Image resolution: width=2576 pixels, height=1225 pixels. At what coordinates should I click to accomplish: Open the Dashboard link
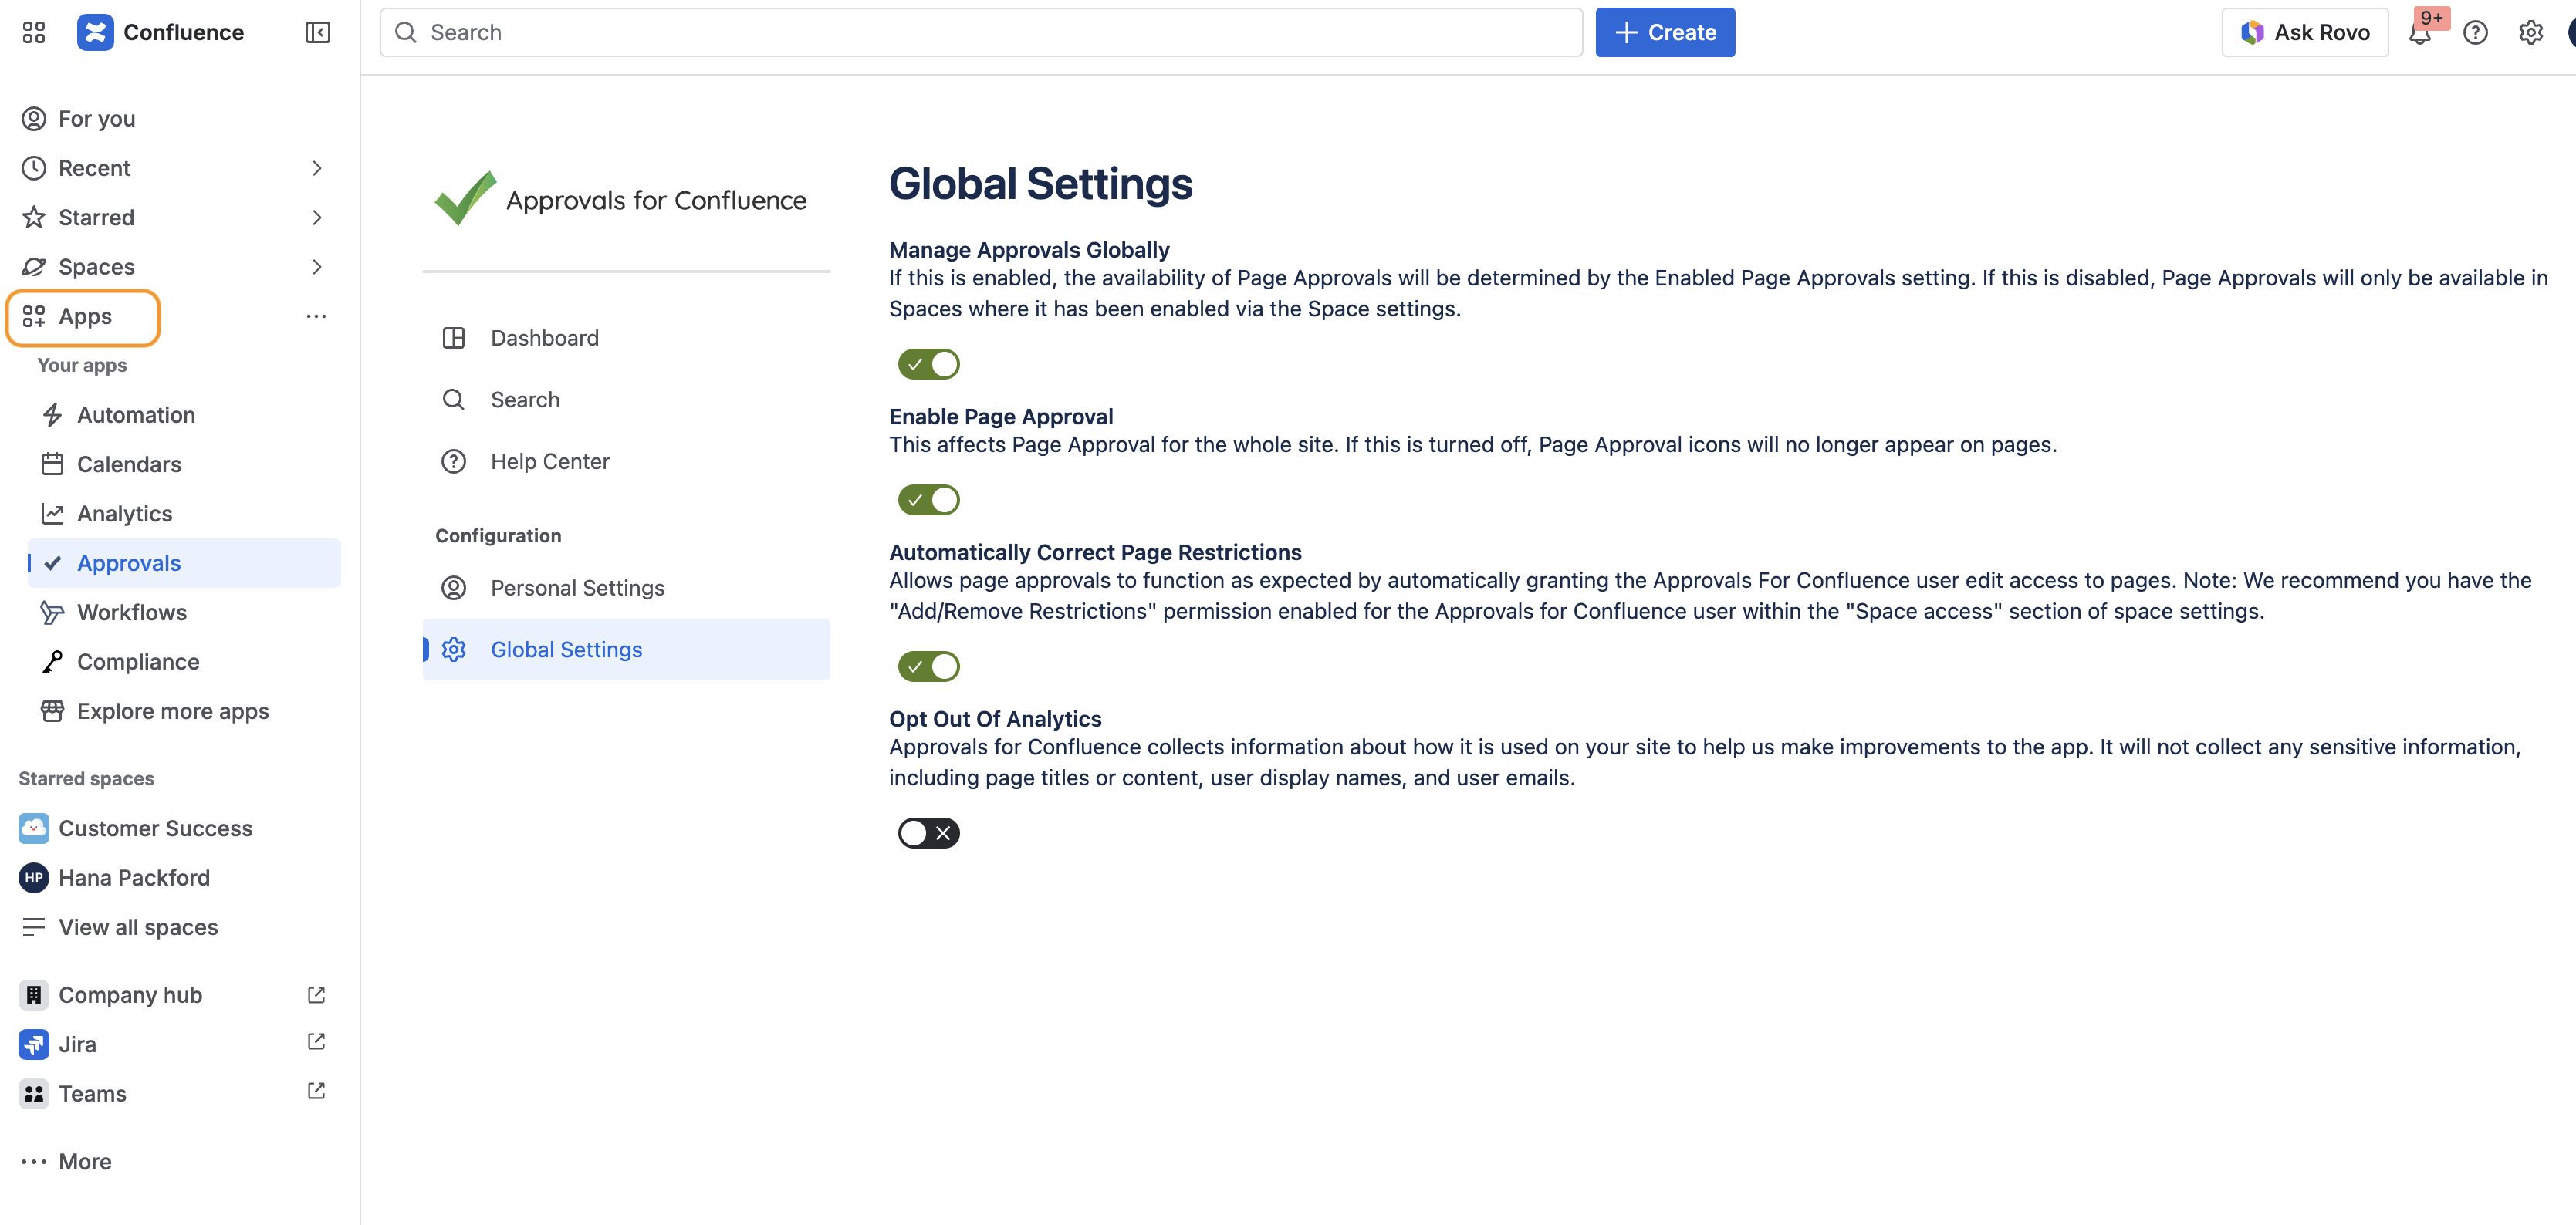click(626, 338)
